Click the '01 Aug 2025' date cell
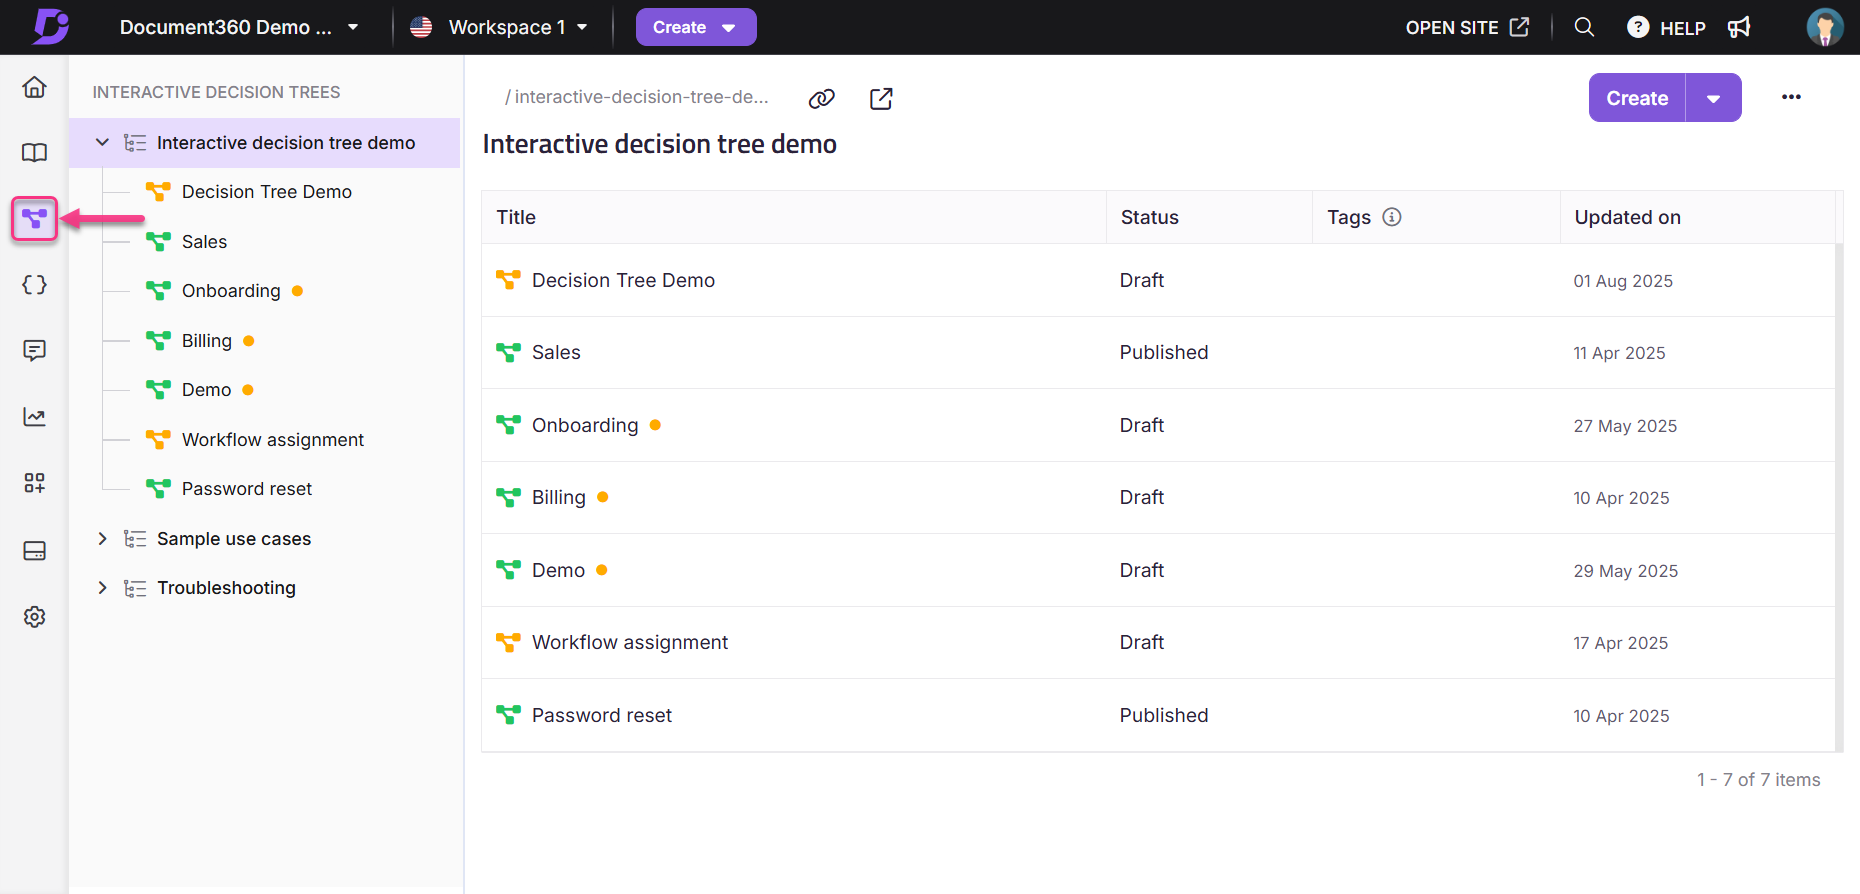1860x894 pixels. pos(1623,281)
